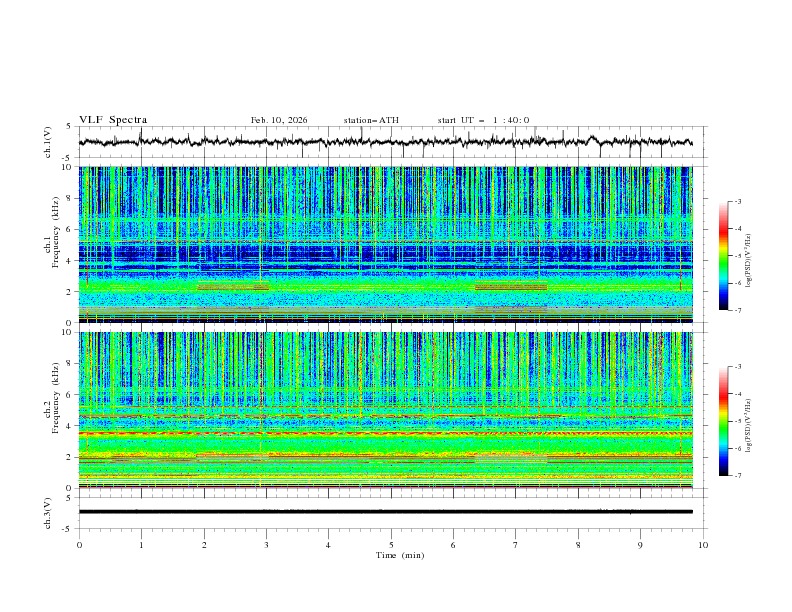The width and height of the screenshot is (792, 612).
Task: Click the "VLF Spectra" plot title
Action: coord(113,120)
